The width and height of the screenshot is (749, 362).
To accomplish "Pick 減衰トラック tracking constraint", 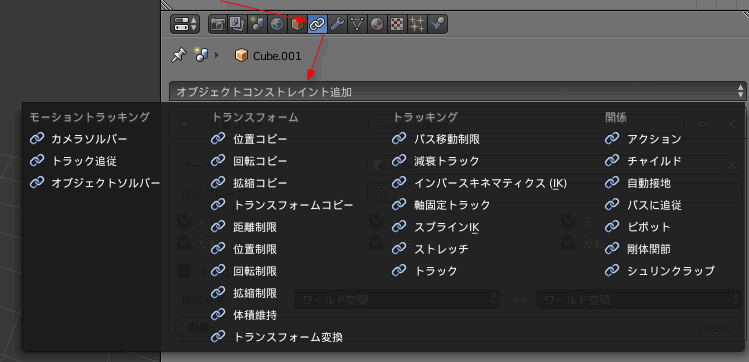I will [435, 161].
